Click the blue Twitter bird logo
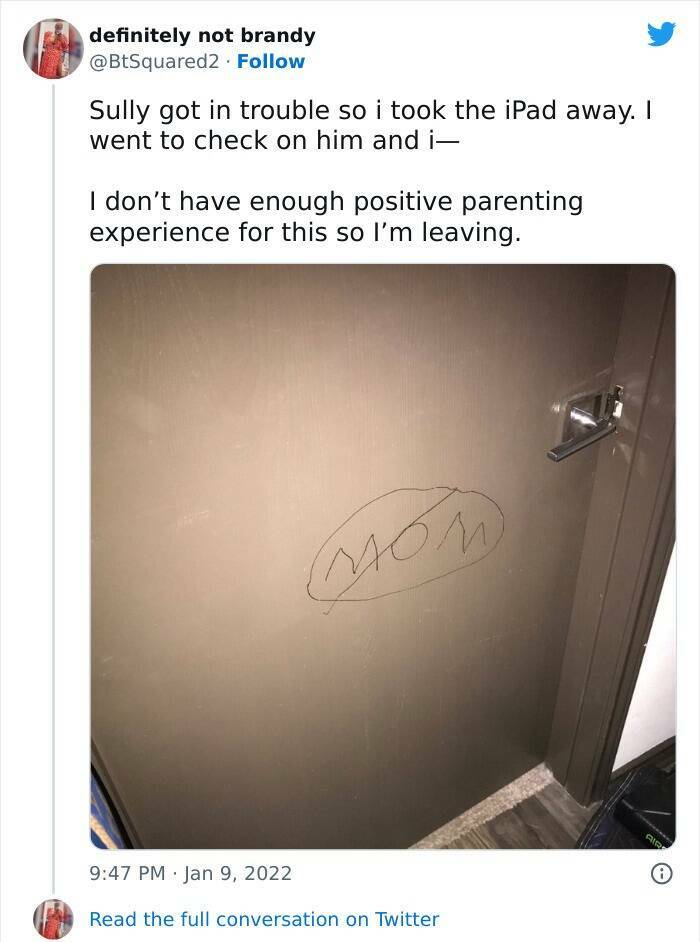 point(661,34)
